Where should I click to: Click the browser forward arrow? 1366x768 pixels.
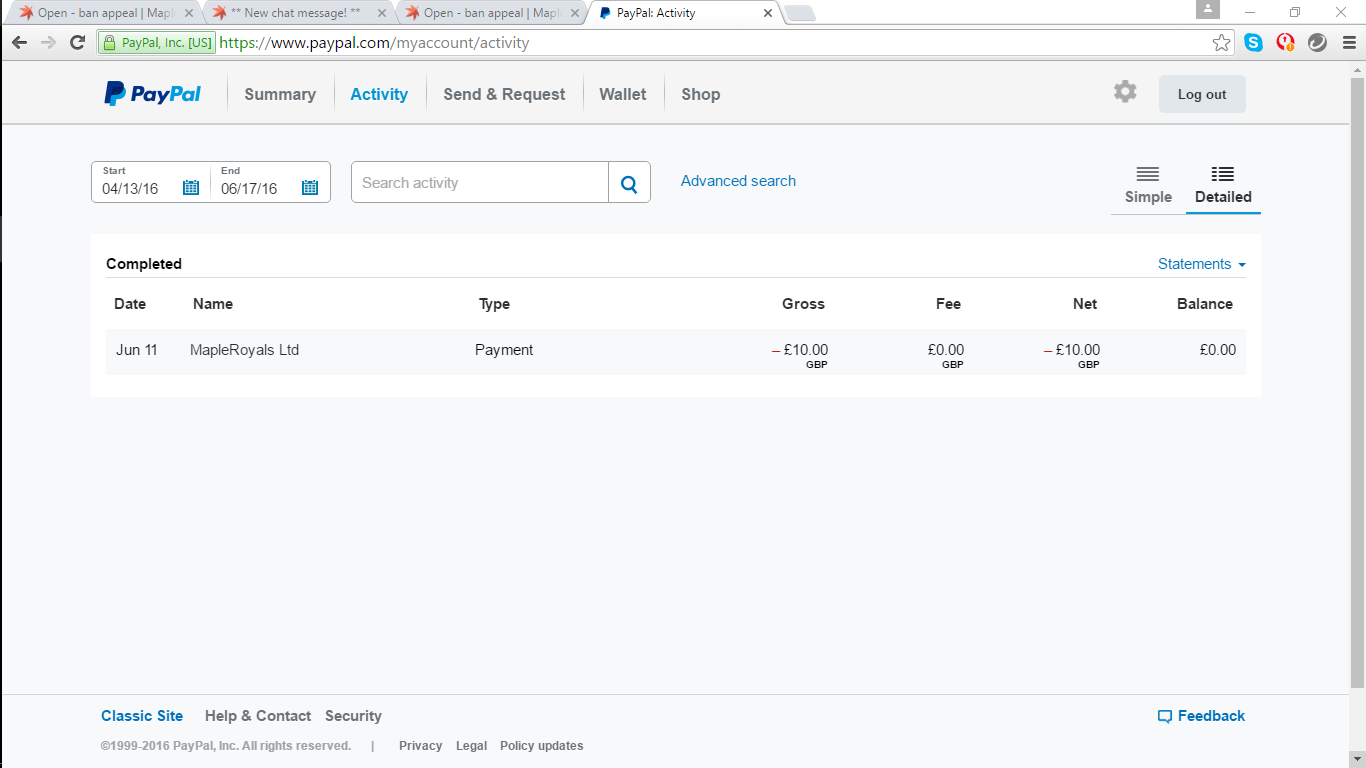click(48, 43)
